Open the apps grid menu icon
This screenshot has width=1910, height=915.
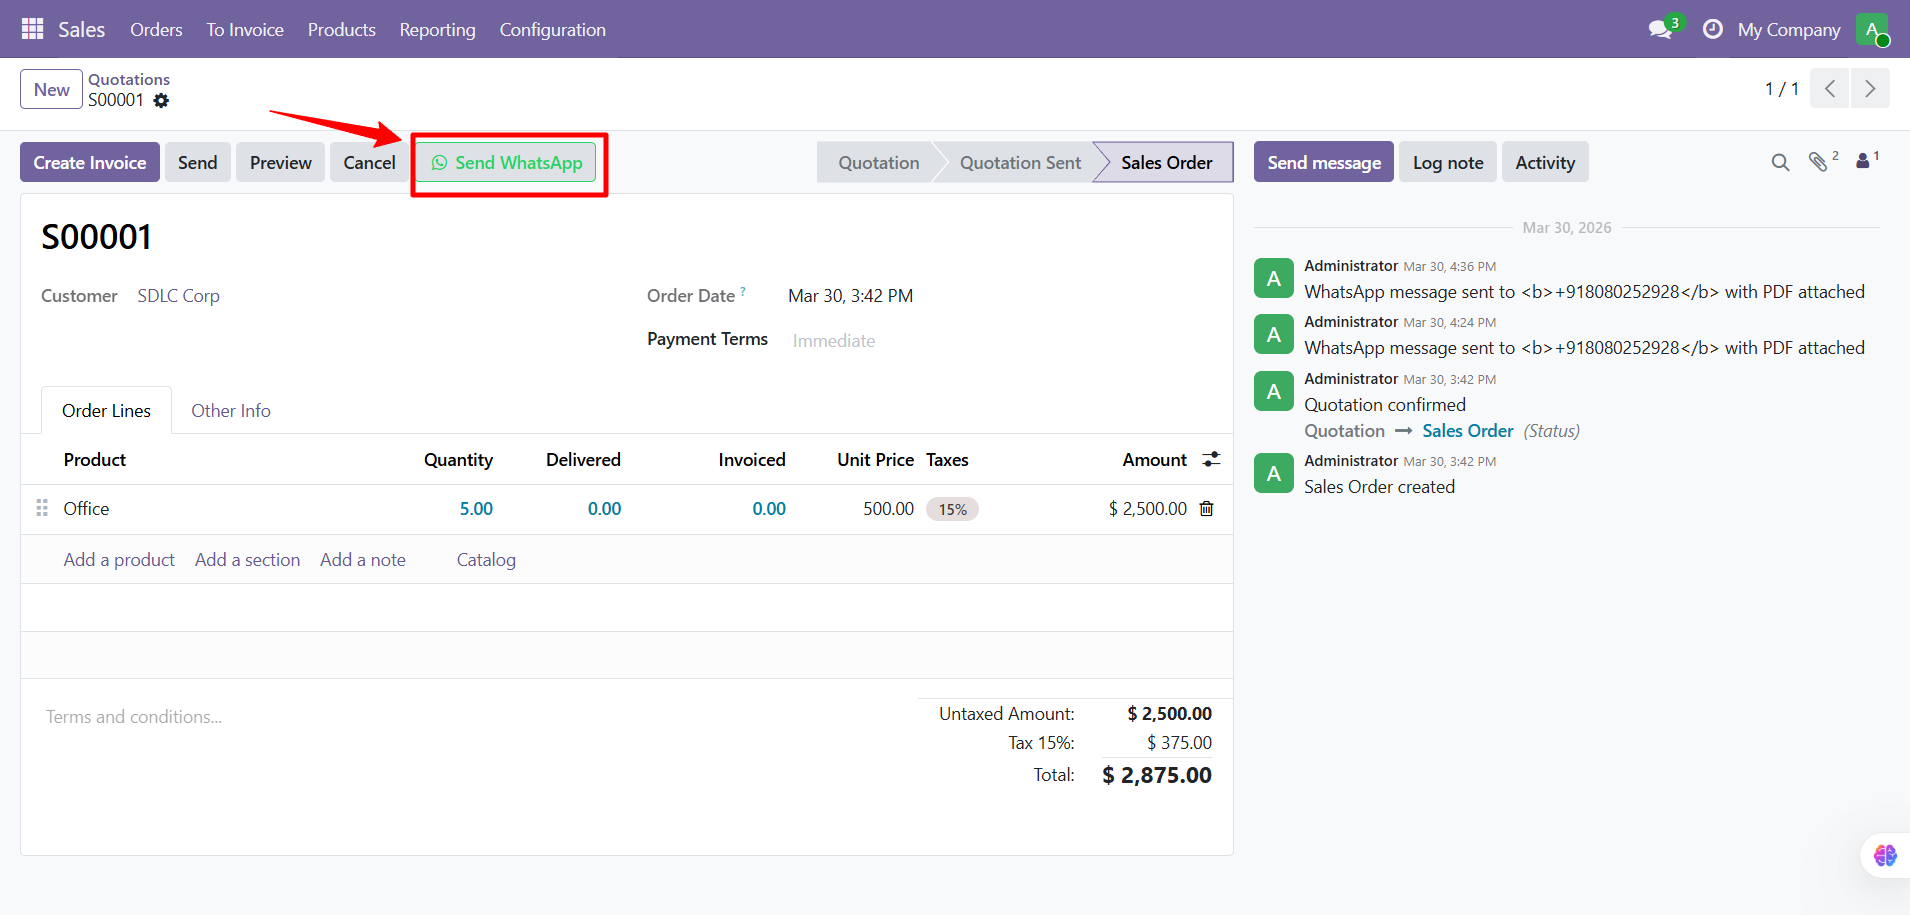(32, 29)
